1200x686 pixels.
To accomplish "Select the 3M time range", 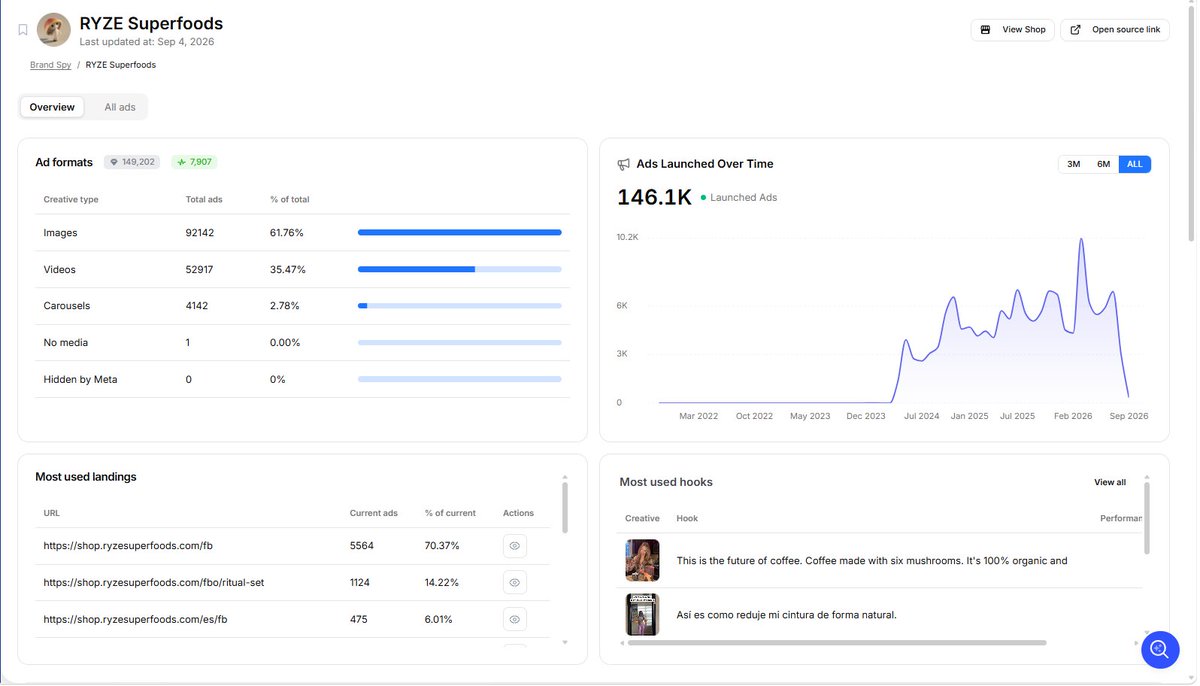I will click(1073, 164).
